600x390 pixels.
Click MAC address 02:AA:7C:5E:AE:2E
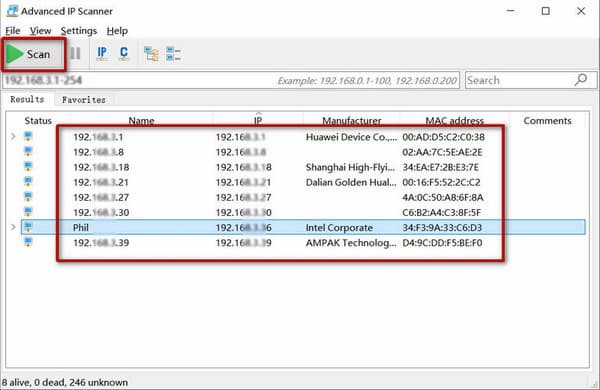[x=442, y=152]
